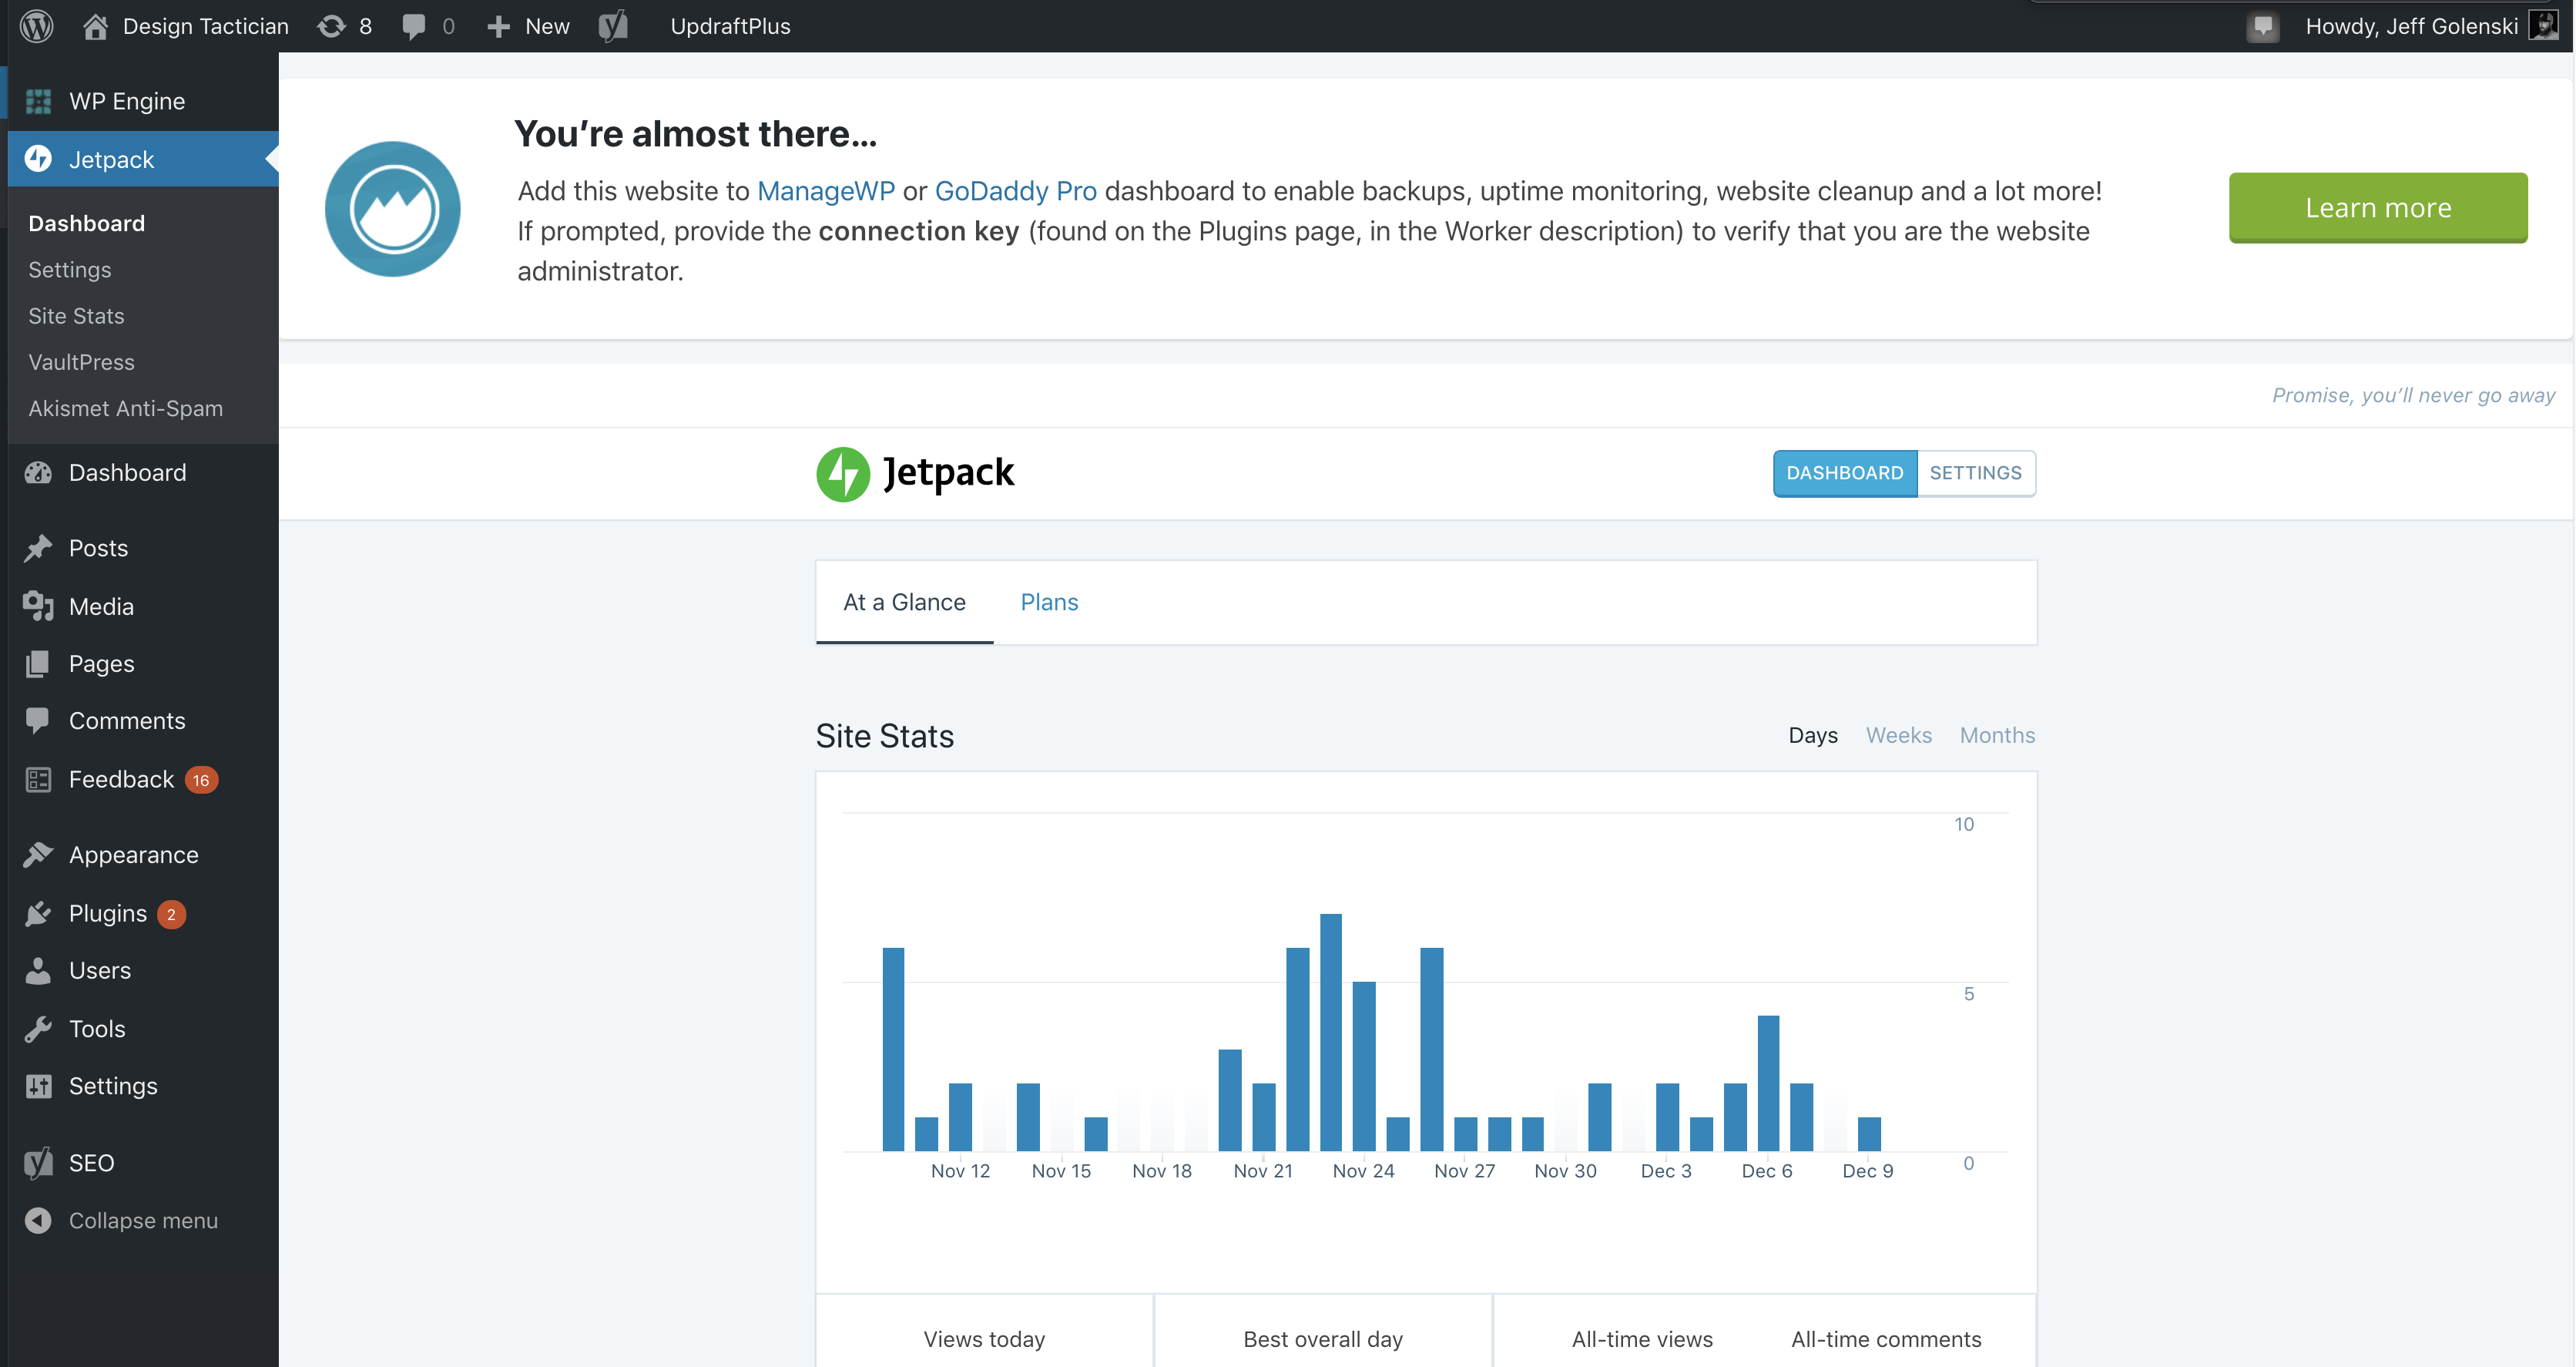The width and height of the screenshot is (2576, 1367).
Task: Click the Dashboard gauge sidebar icon
Action: point(38,473)
